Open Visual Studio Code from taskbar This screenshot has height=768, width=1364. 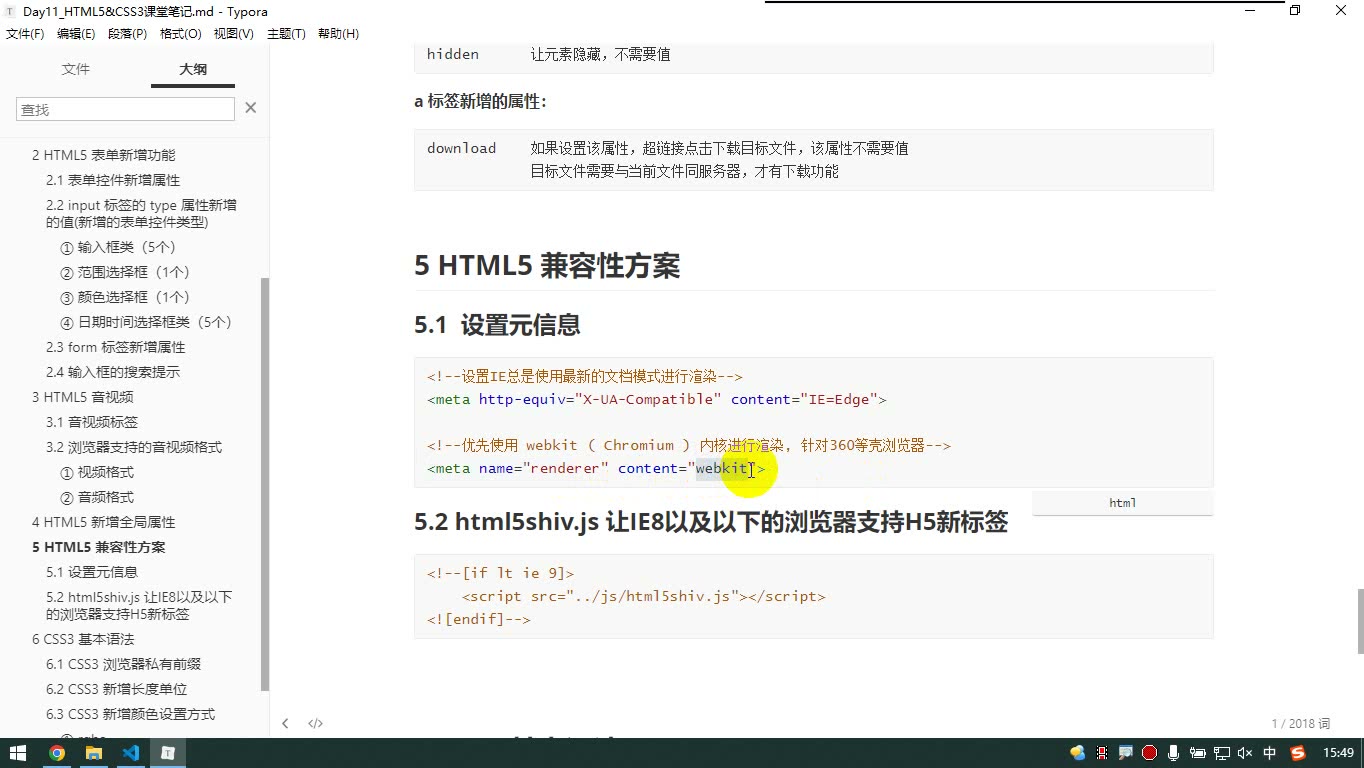(131, 753)
